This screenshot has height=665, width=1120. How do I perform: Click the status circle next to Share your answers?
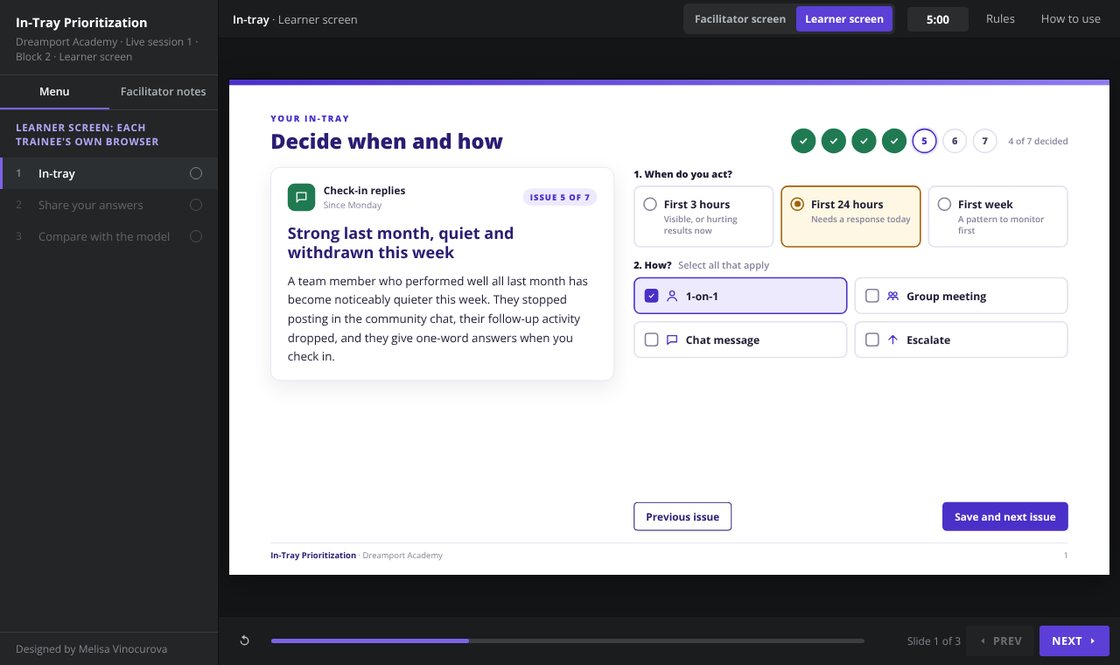point(196,205)
